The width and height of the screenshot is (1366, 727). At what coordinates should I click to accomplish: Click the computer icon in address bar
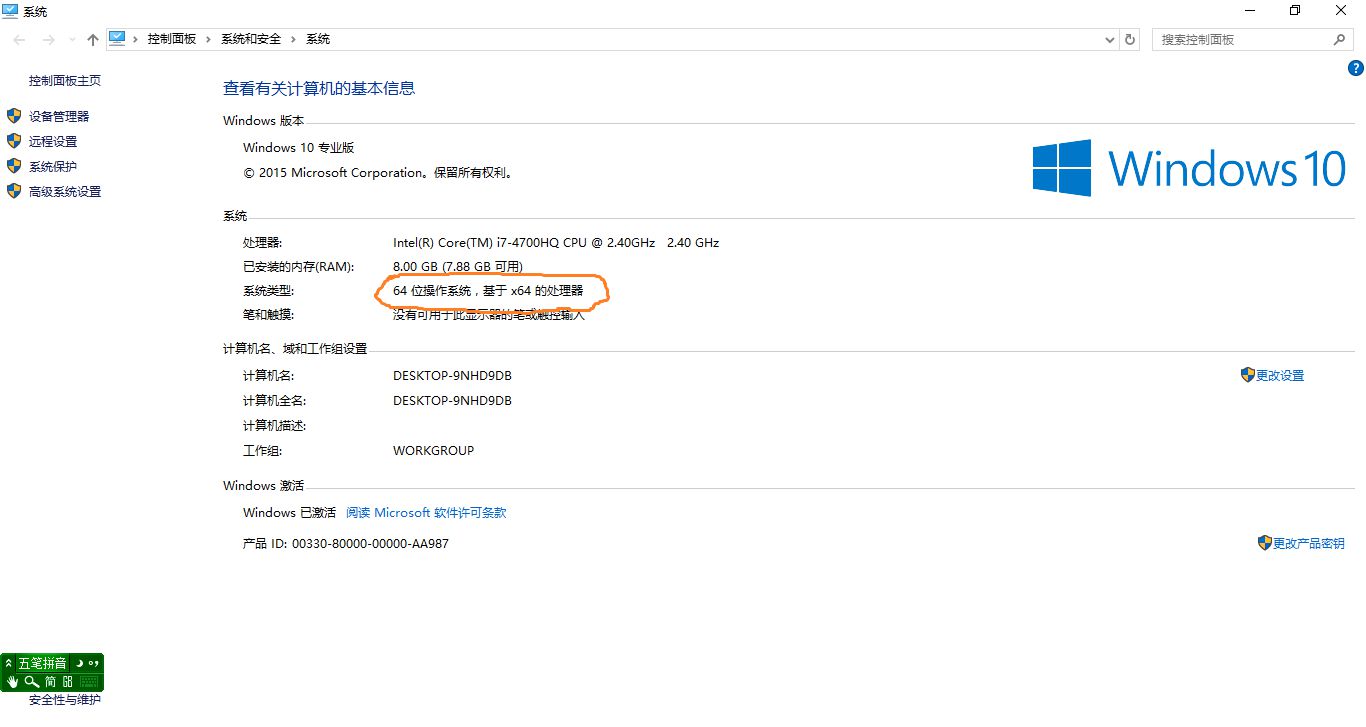(x=118, y=38)
